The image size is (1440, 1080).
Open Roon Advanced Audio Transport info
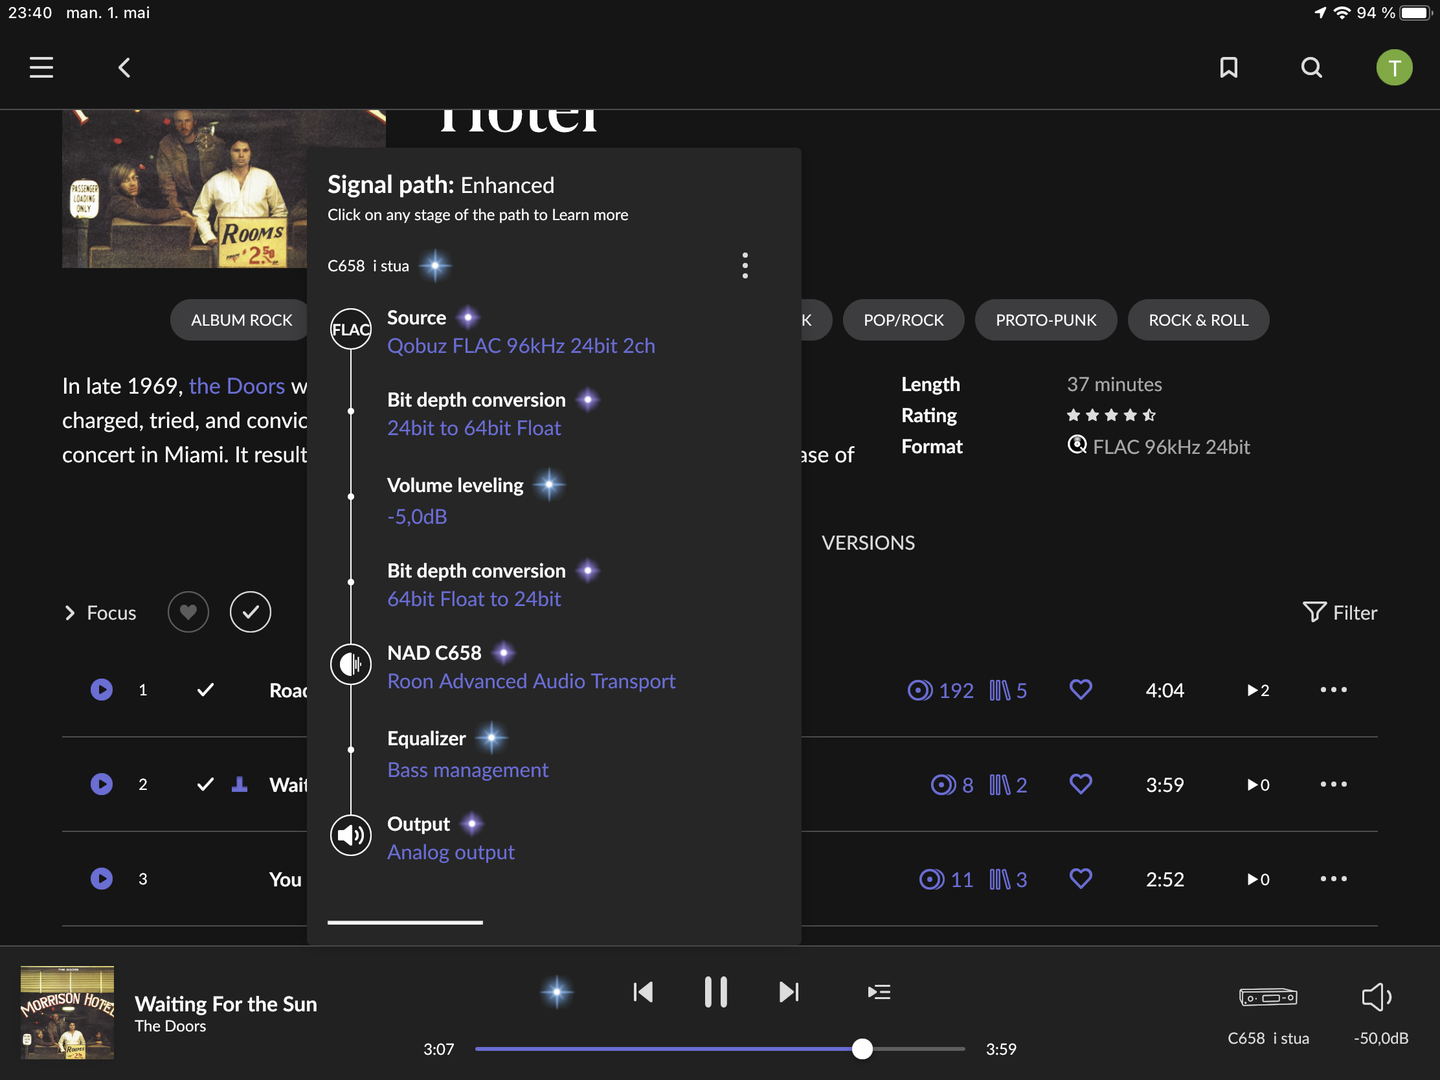point(531,681)
